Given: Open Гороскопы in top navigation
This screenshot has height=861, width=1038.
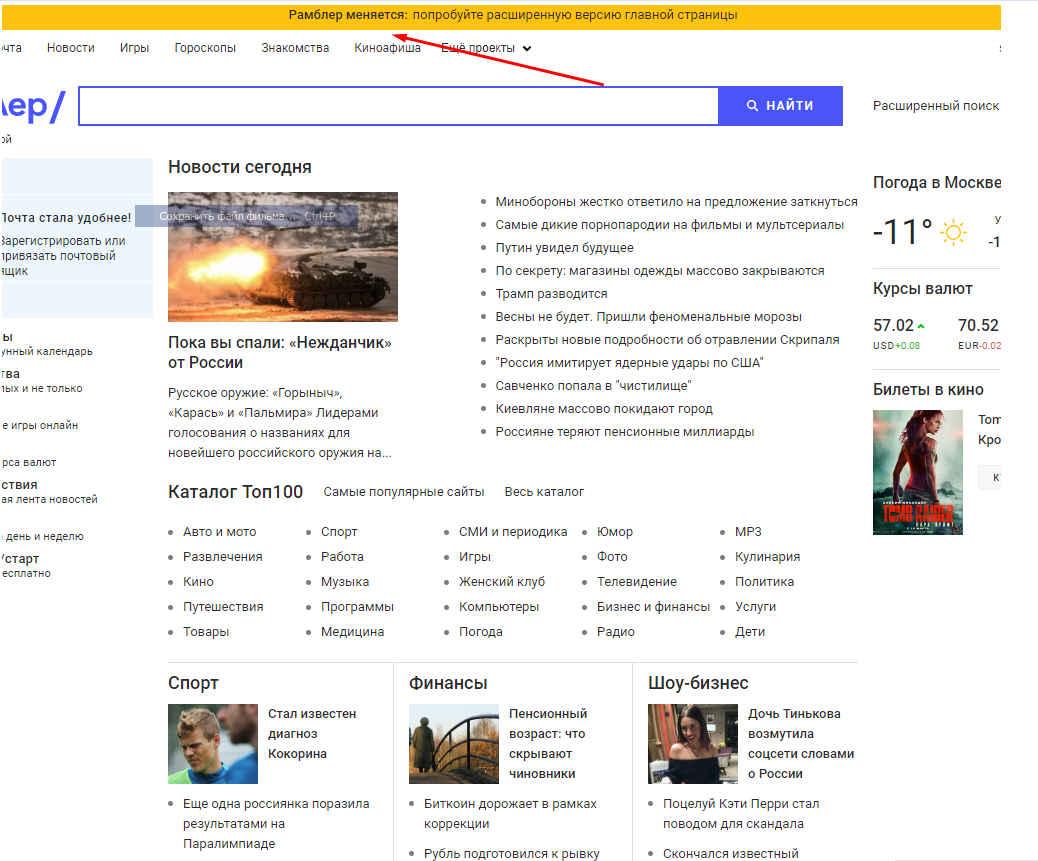Looking at the screenshot, I should [205, 48].
